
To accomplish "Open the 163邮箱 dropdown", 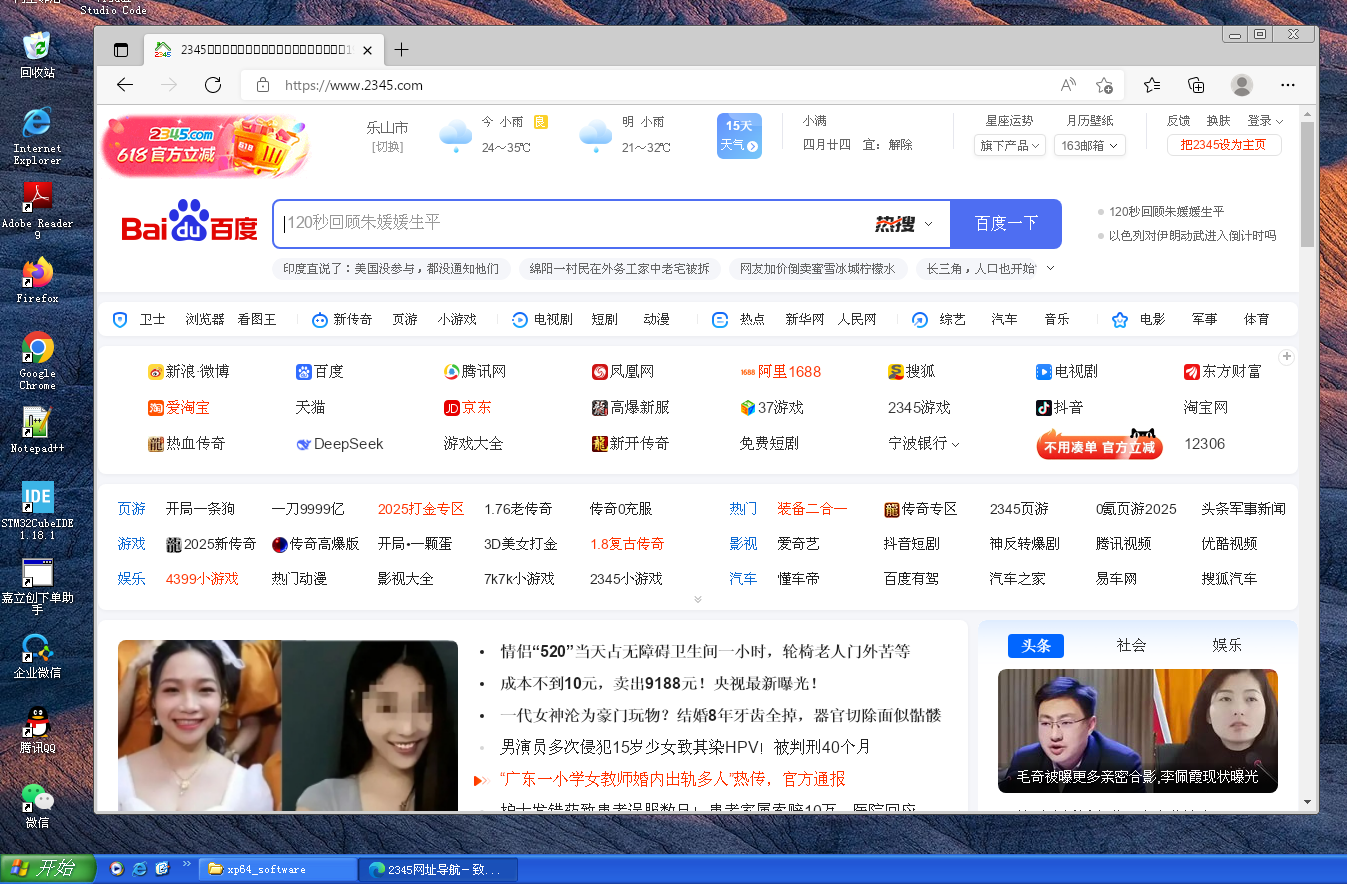I will coord(1089,145).
